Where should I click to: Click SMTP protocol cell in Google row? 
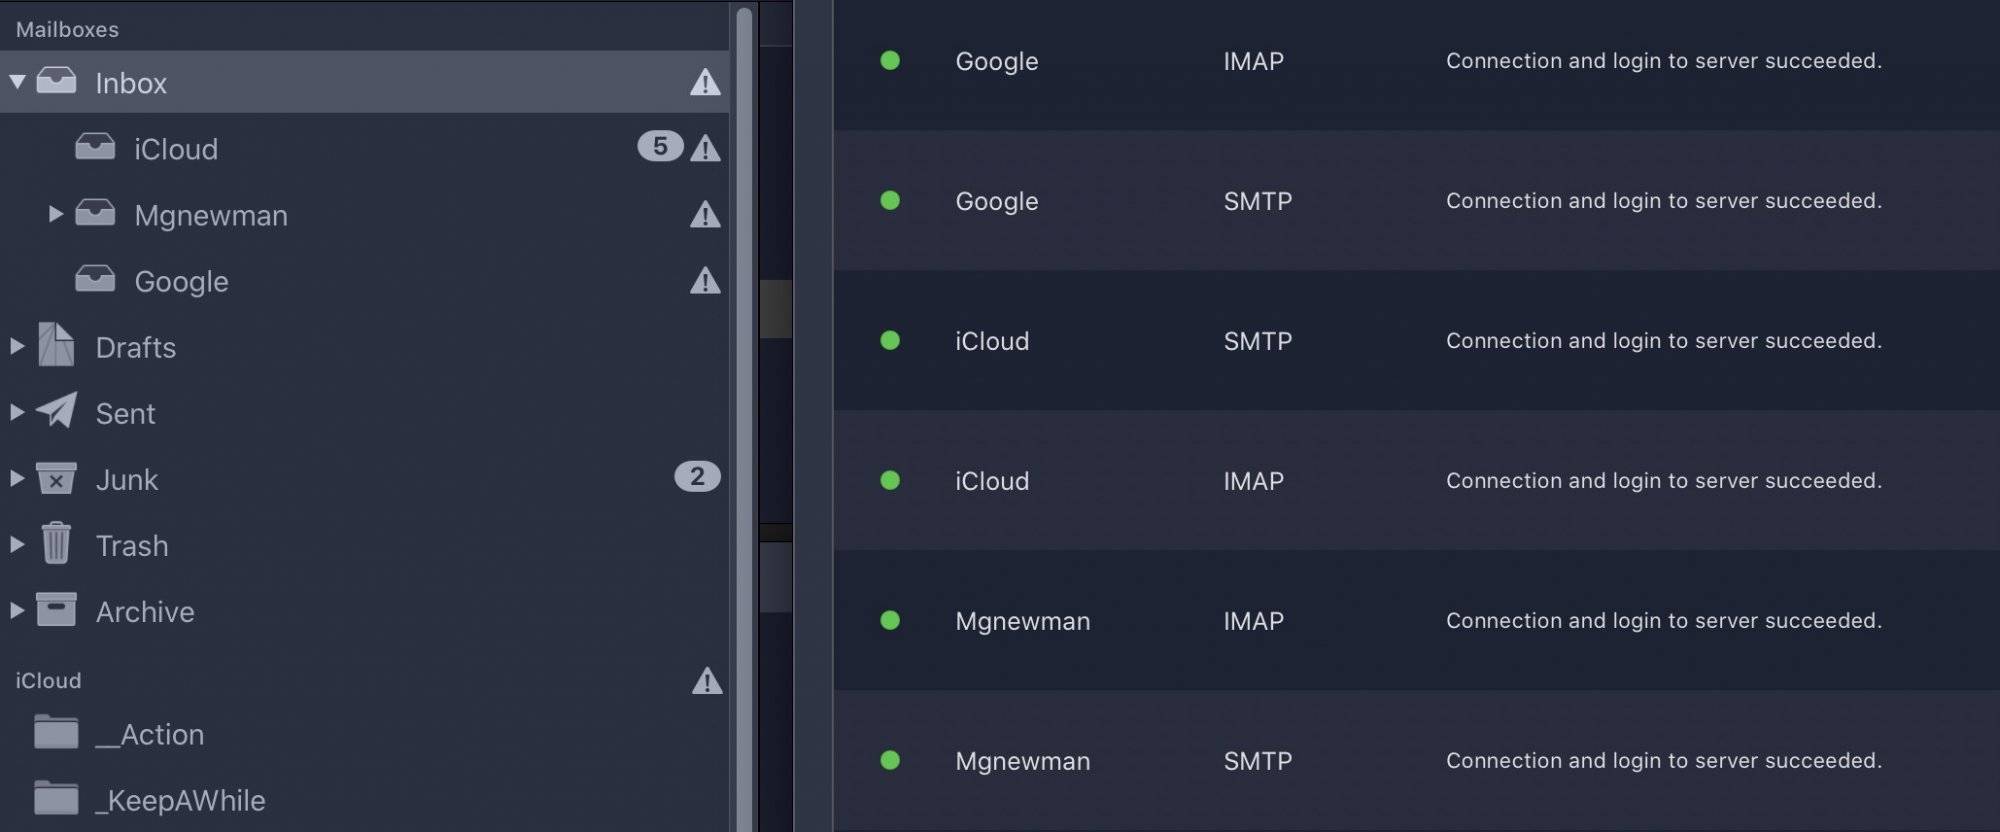pyautogui.click(x=1258, y=201)
